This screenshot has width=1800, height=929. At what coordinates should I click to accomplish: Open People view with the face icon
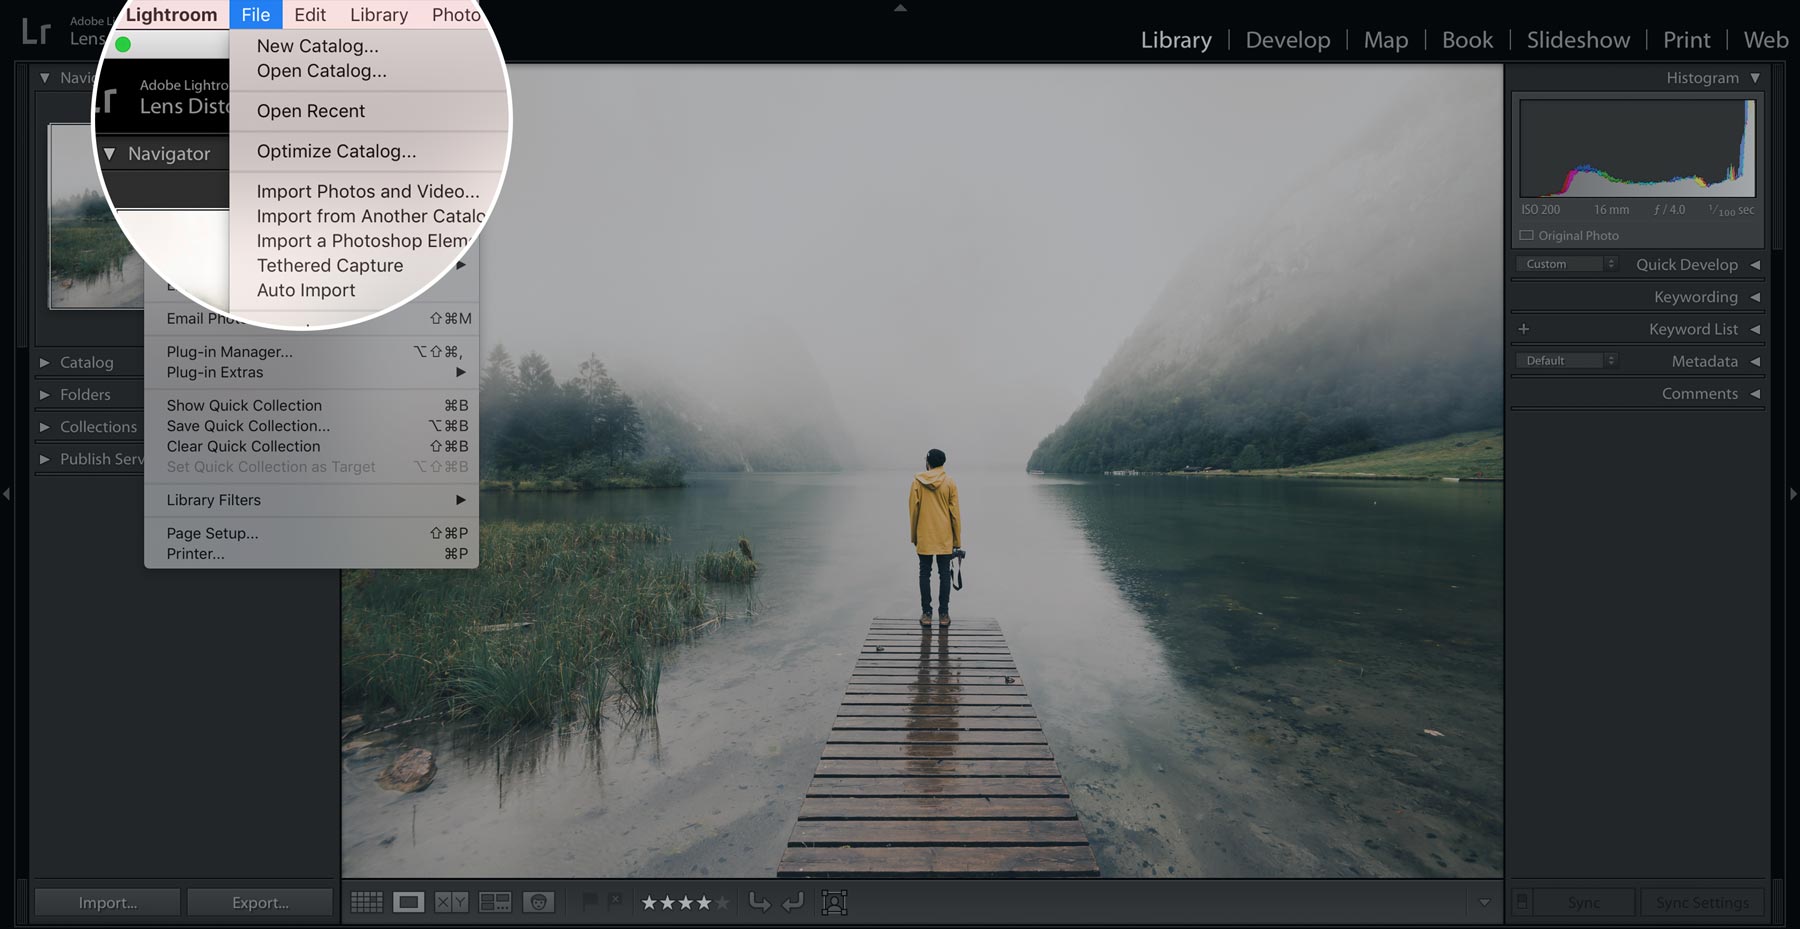point(539,903)
